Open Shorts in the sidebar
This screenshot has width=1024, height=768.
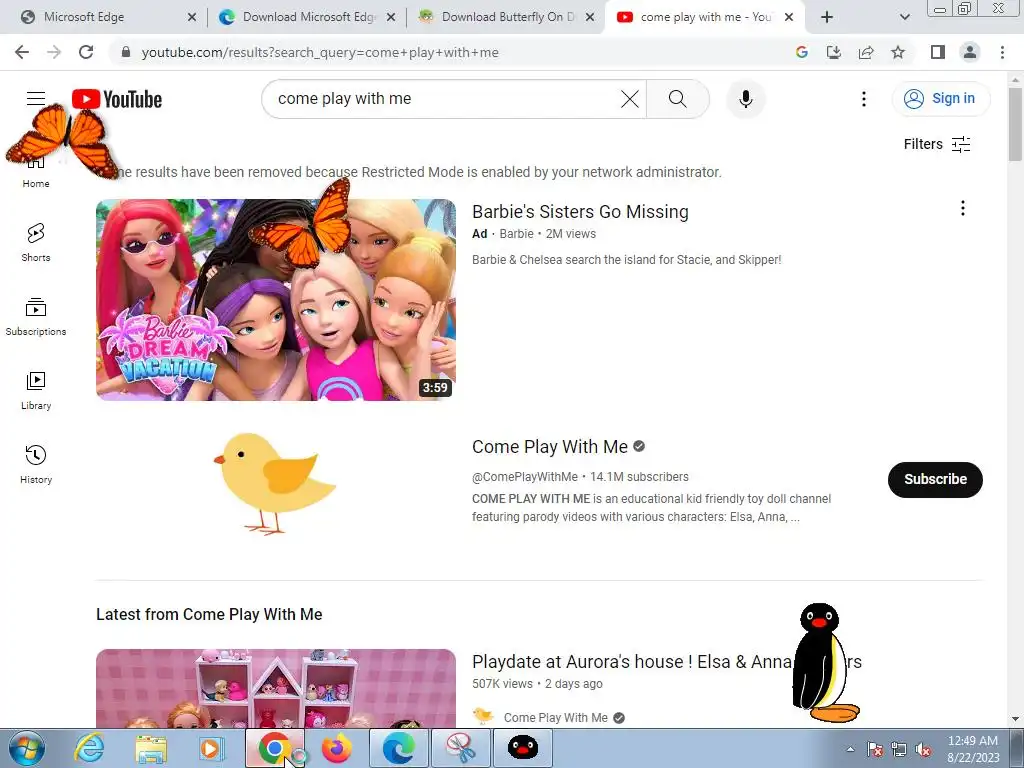36,242
